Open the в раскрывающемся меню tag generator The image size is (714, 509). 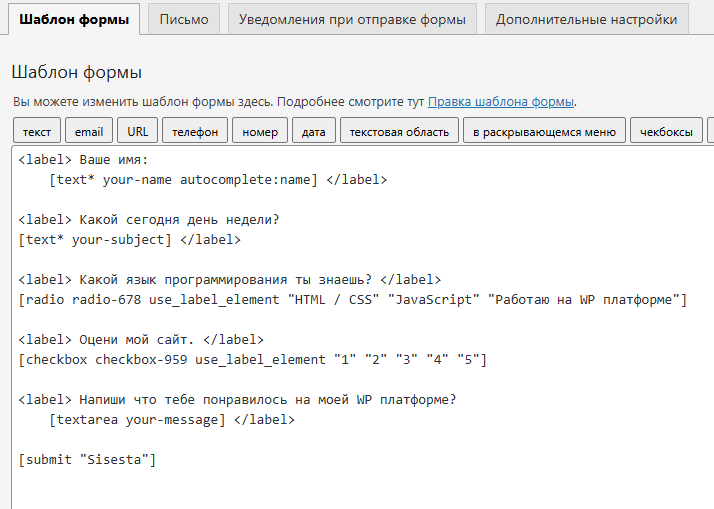pyautogui.click(x=544, y=131)
